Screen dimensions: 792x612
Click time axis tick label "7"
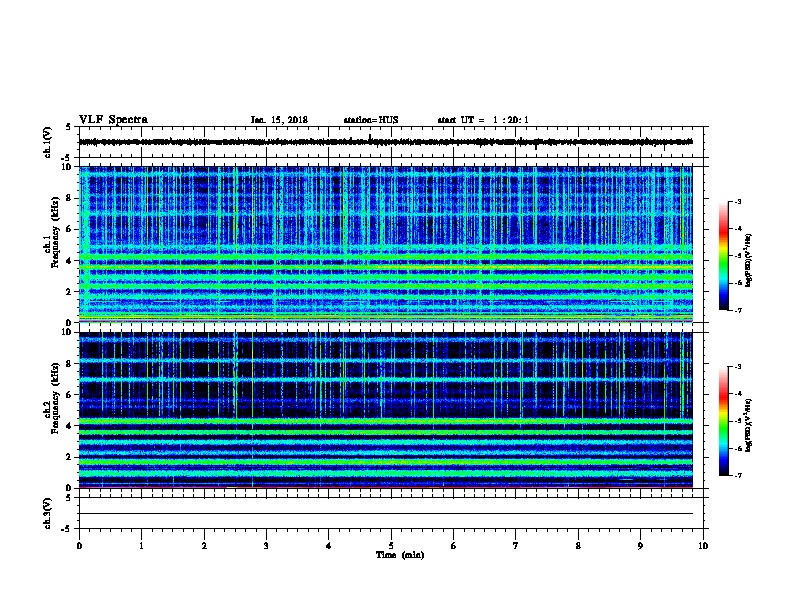[516, 546]
